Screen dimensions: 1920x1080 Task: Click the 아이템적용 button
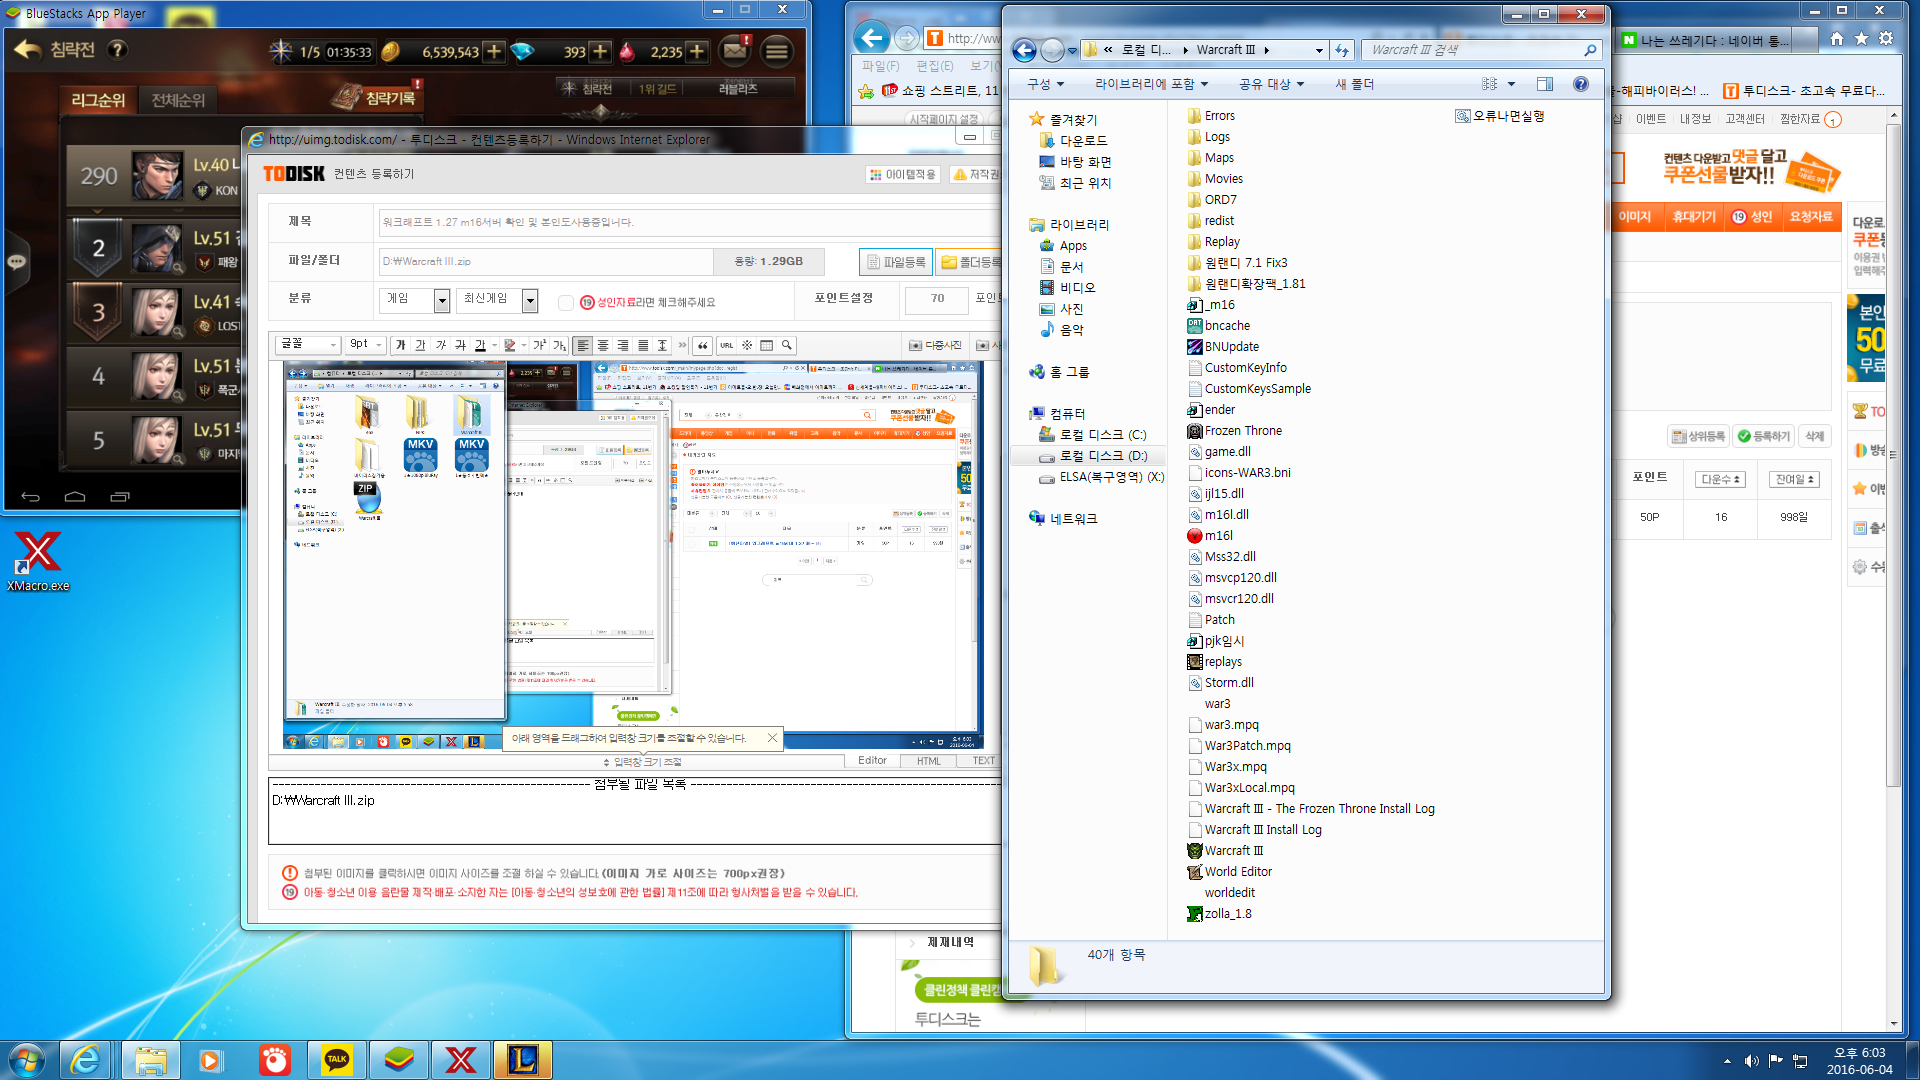(x=903, y=174)
